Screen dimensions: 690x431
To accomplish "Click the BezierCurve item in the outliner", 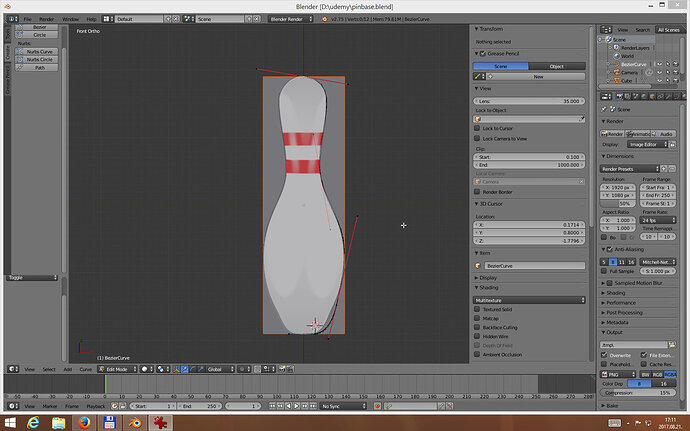I will [633, 64].
